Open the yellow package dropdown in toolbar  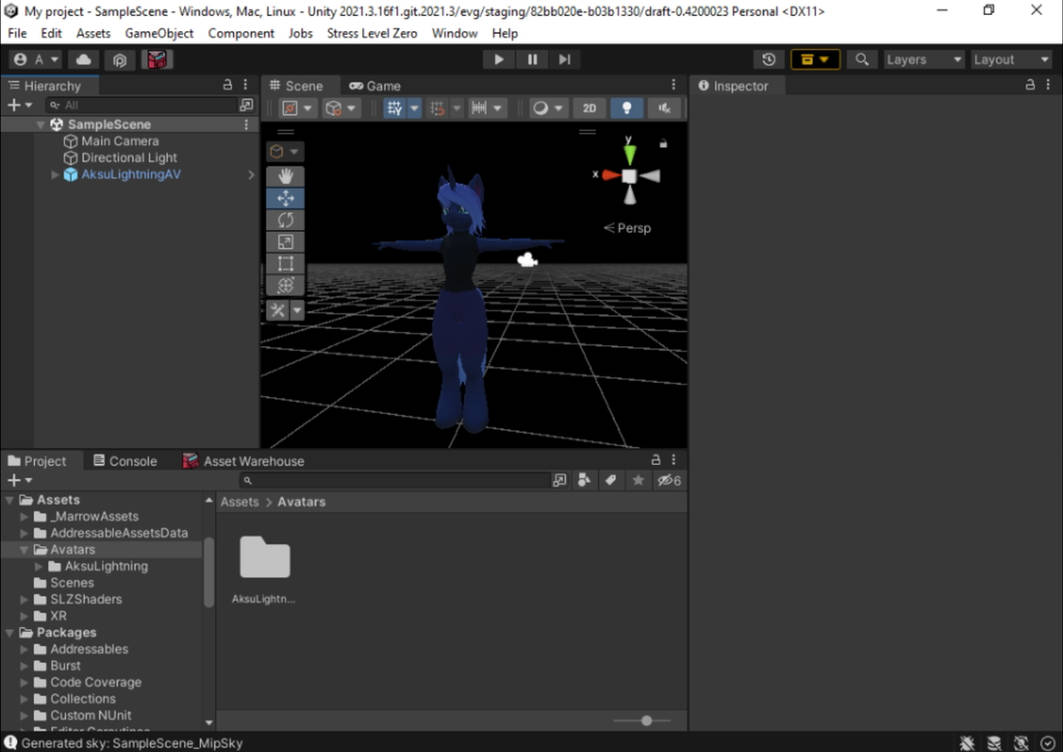tap(815, 60)
